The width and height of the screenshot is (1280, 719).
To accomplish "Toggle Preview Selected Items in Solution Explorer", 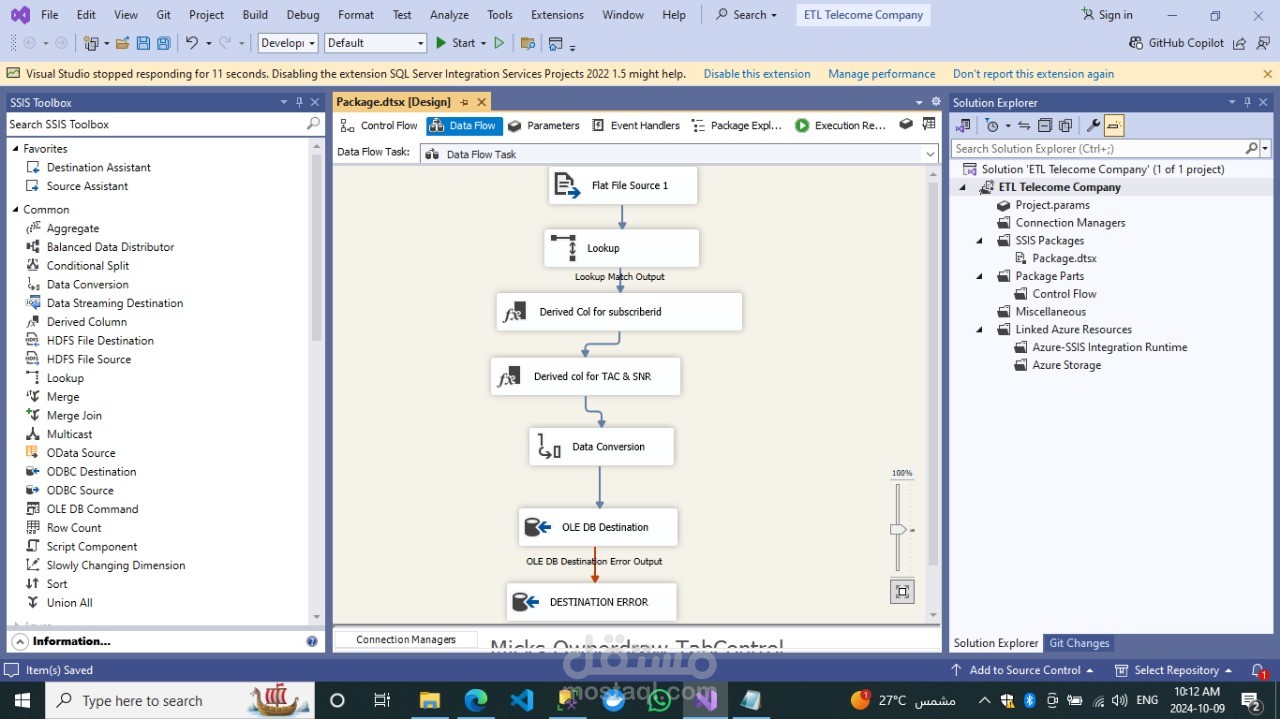I will click(1115, 125).
